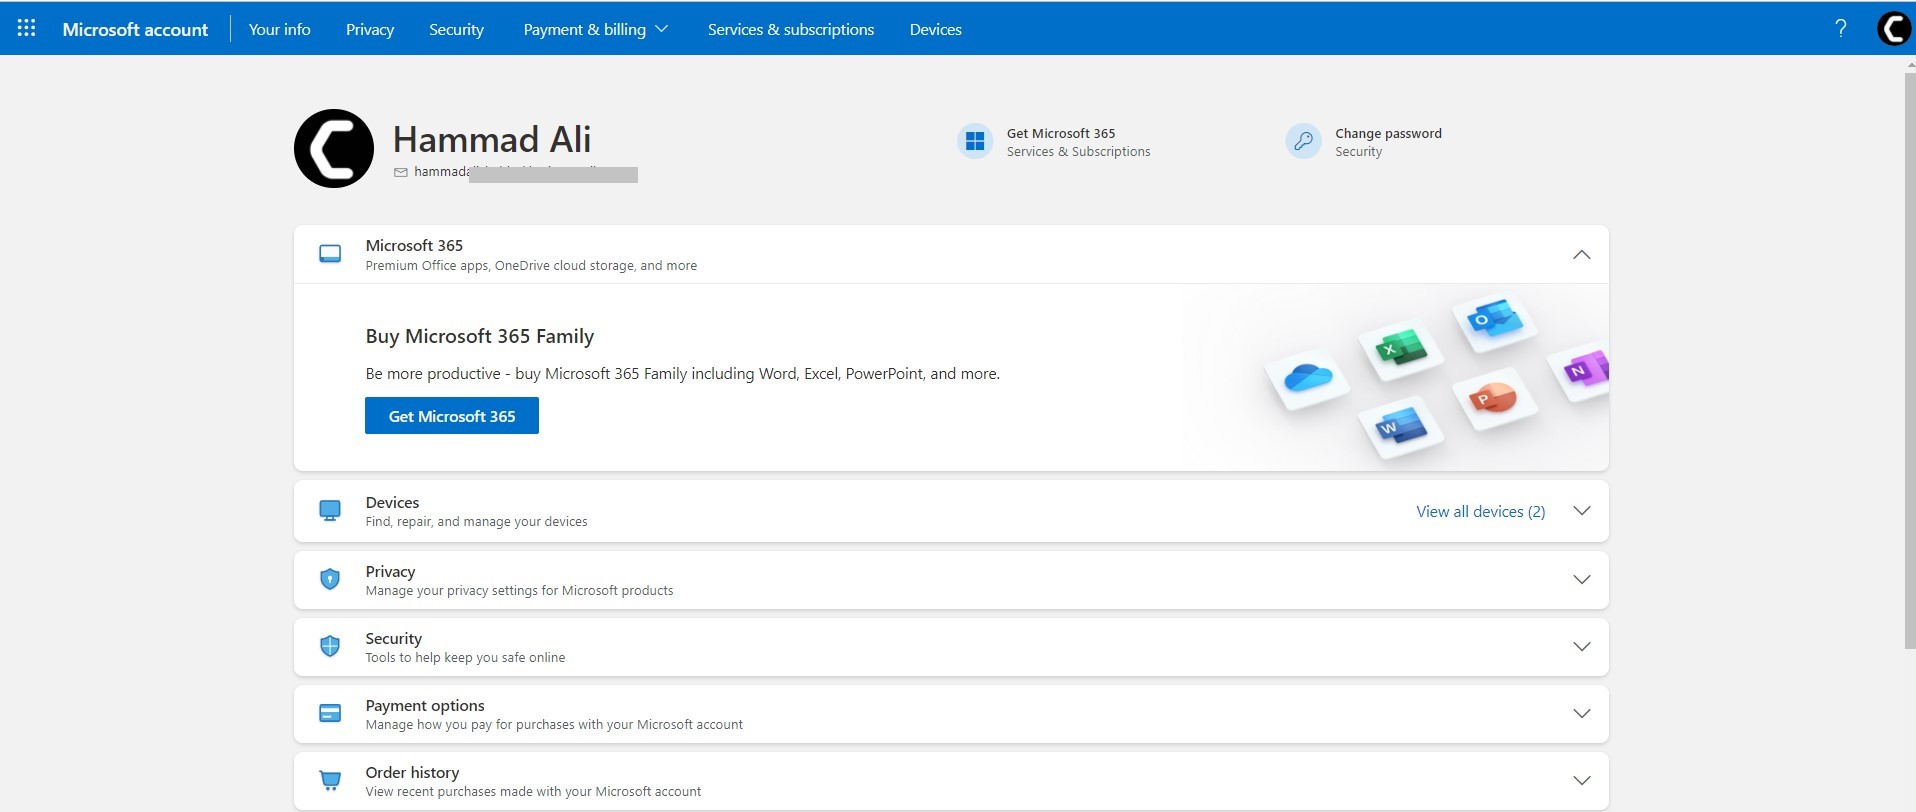The width and height of the screenshot is (1916, 812).
Task: Click the Microsoft 365 laptop icon
Action: (330, 254)
